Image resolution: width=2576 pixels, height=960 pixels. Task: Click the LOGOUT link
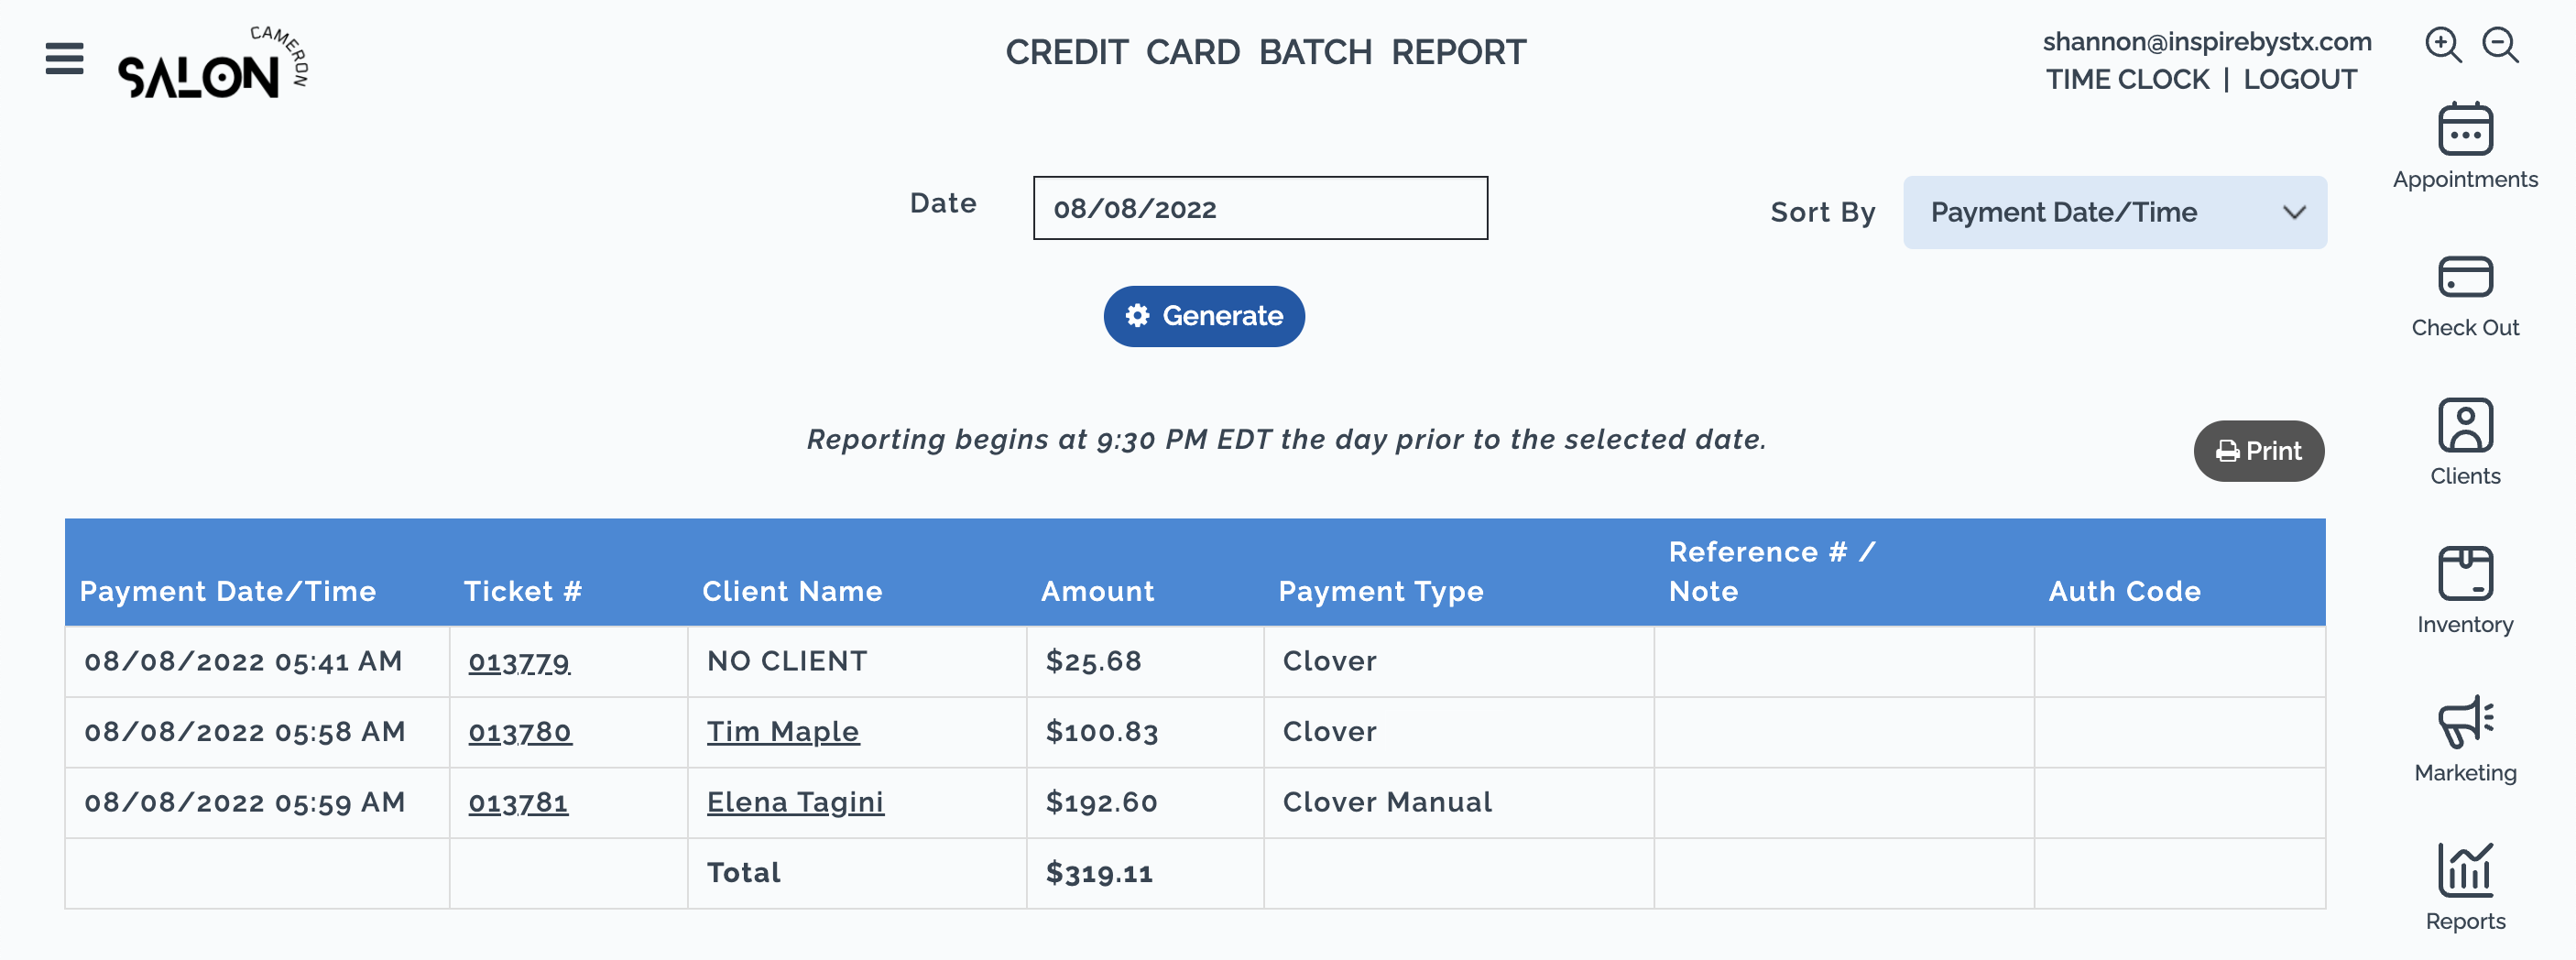pyautogui.click(x=2299, y=80)
